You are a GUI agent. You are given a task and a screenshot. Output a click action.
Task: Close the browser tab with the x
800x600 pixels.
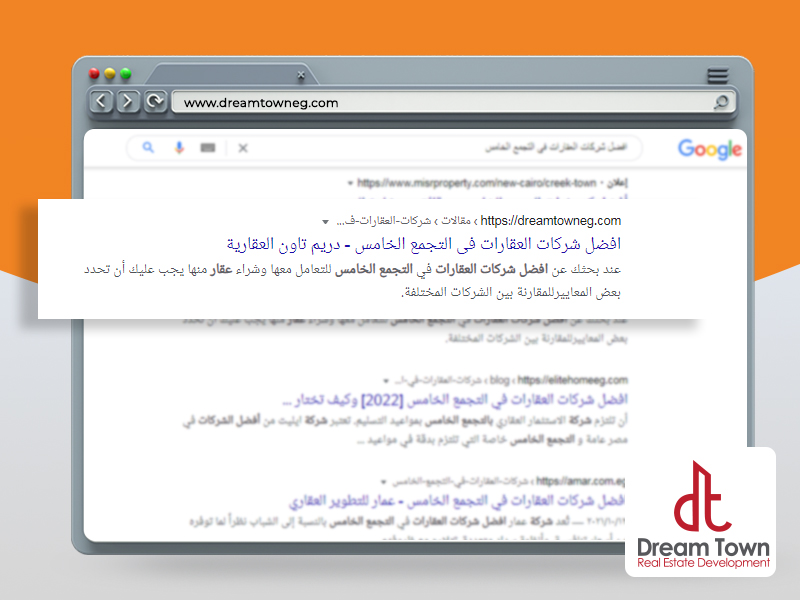point(301,76)
